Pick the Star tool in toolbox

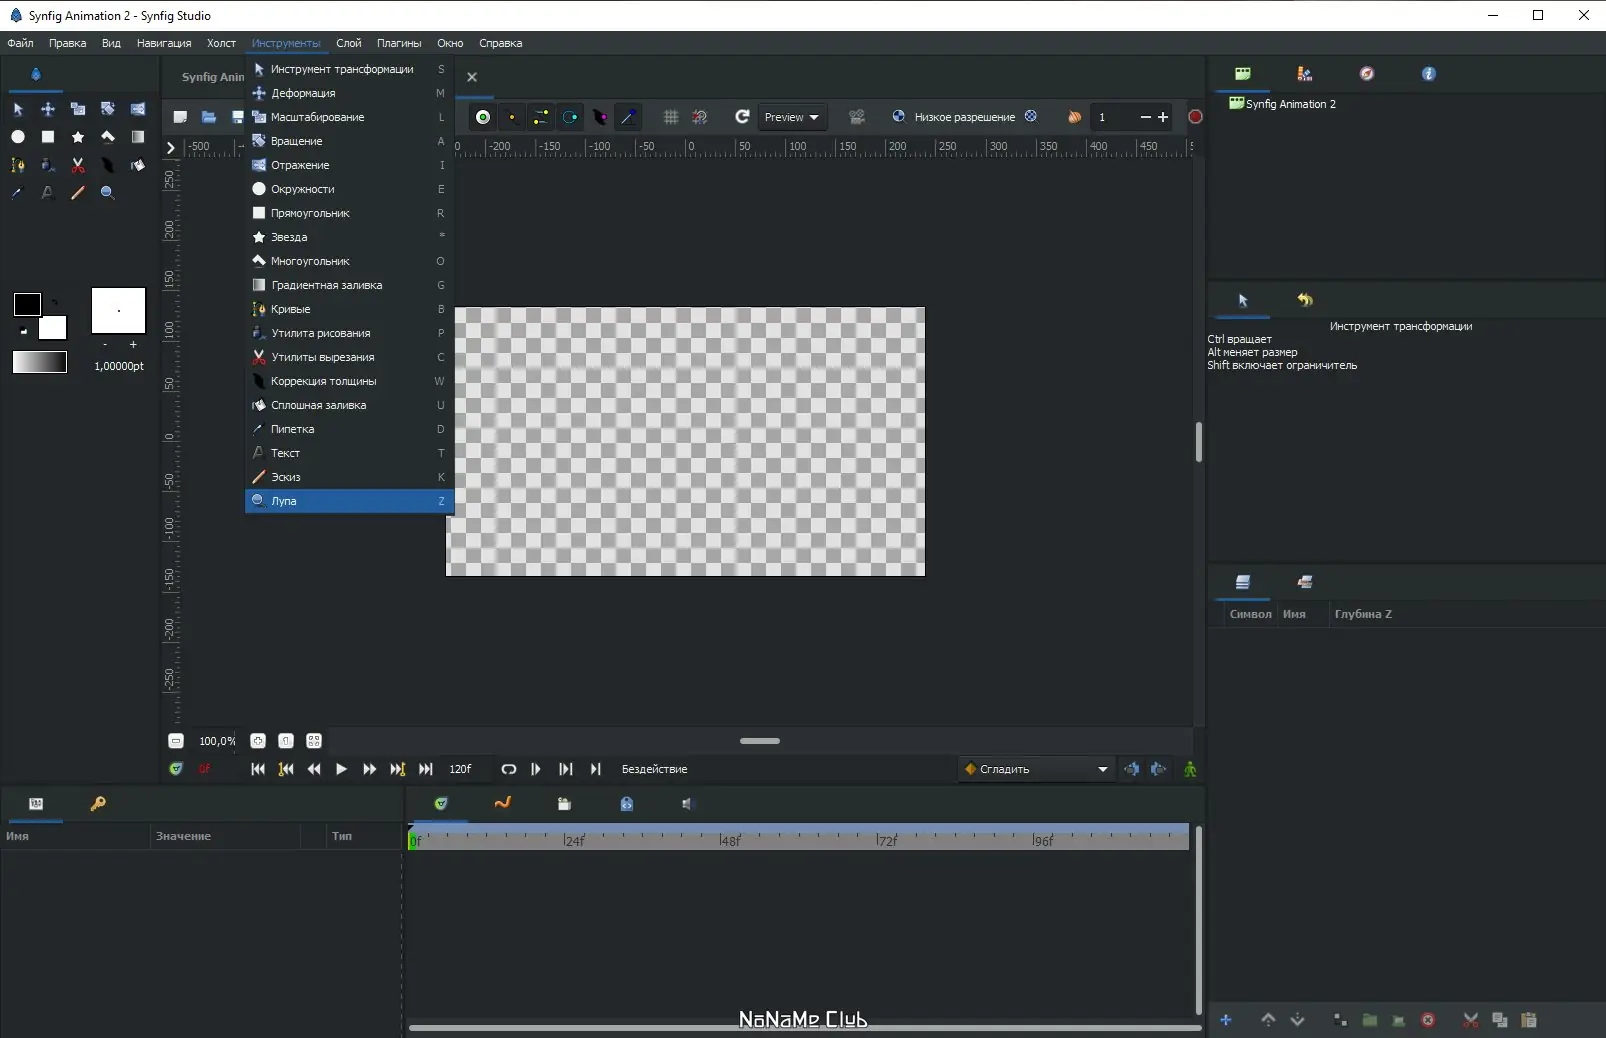point(78,137)
